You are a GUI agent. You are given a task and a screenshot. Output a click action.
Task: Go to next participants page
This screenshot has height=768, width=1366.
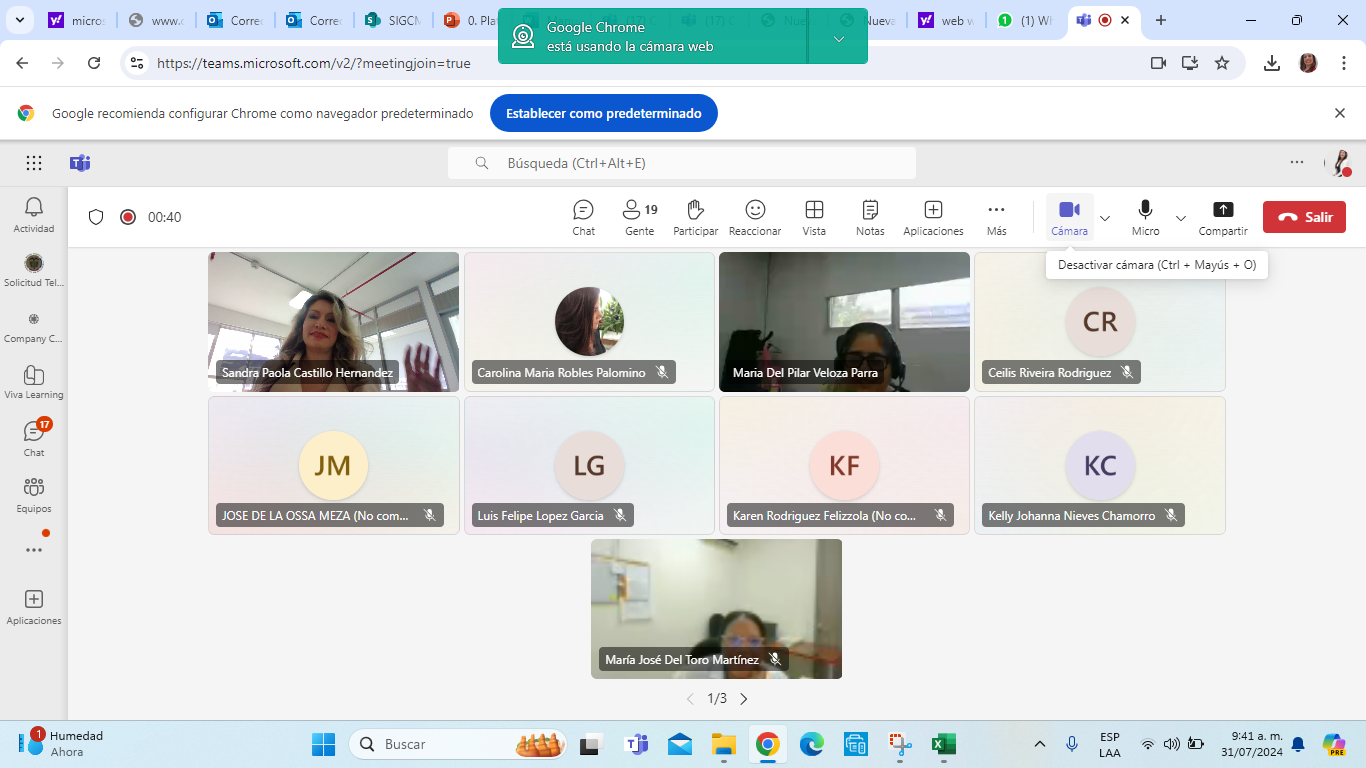pyautogui.click(x=743, y=699)
